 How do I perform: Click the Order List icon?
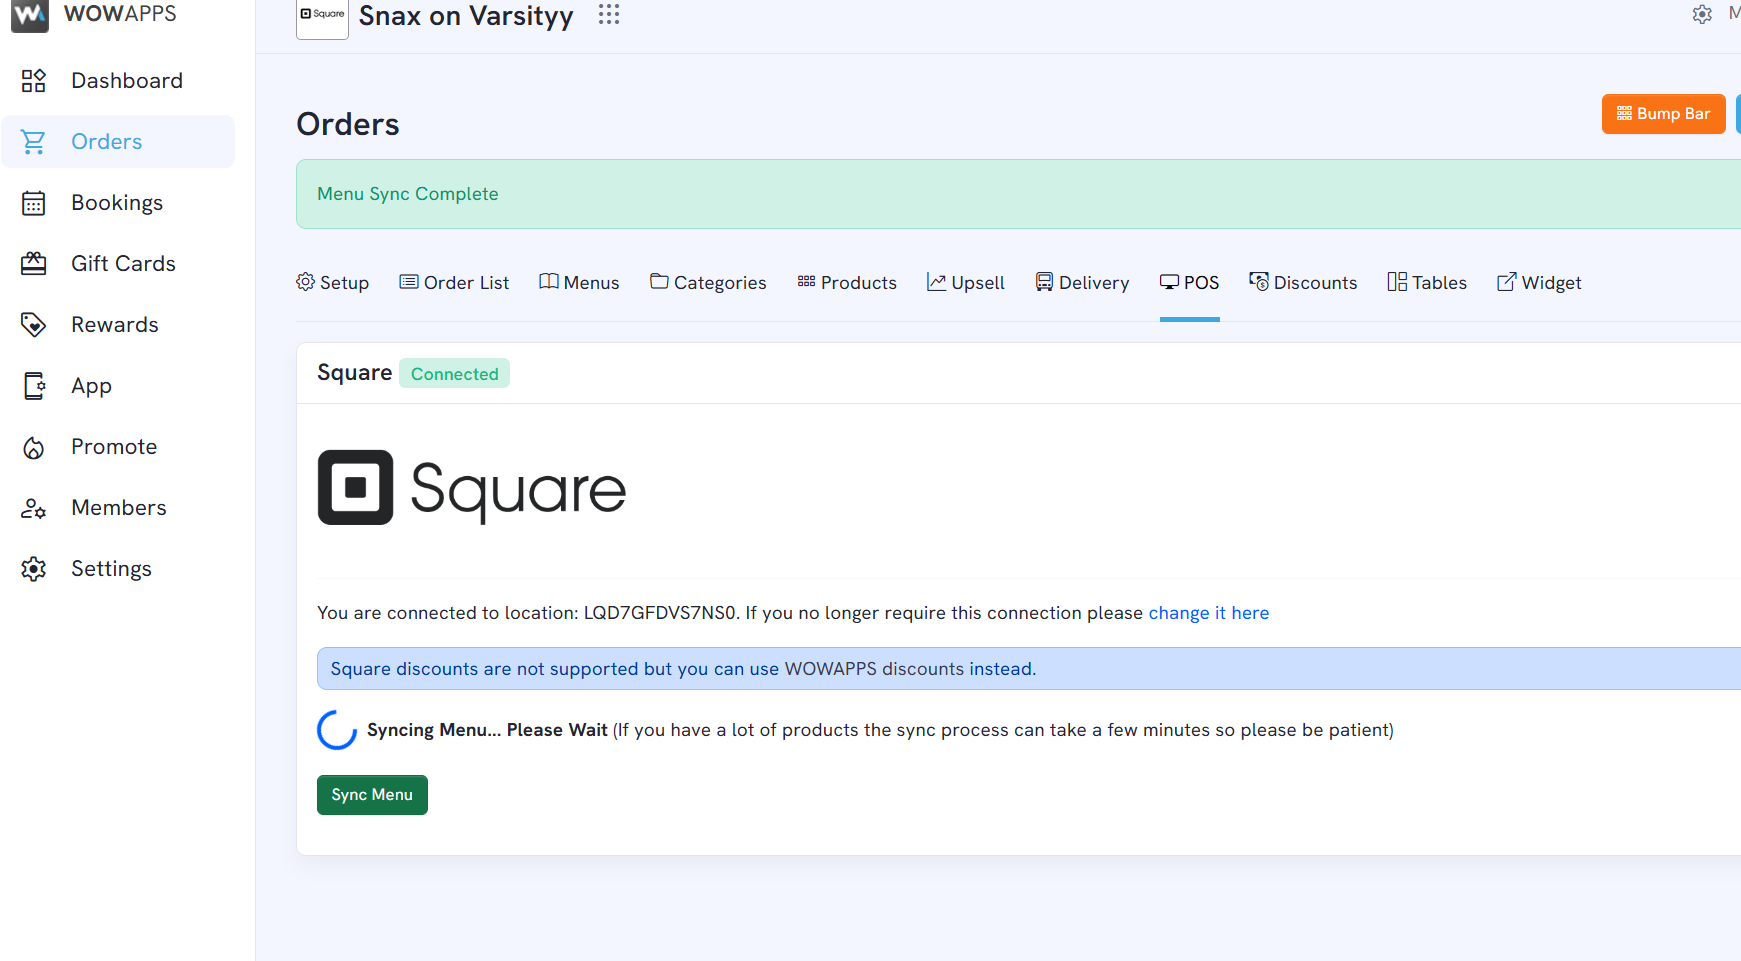(x=409, y=282)
